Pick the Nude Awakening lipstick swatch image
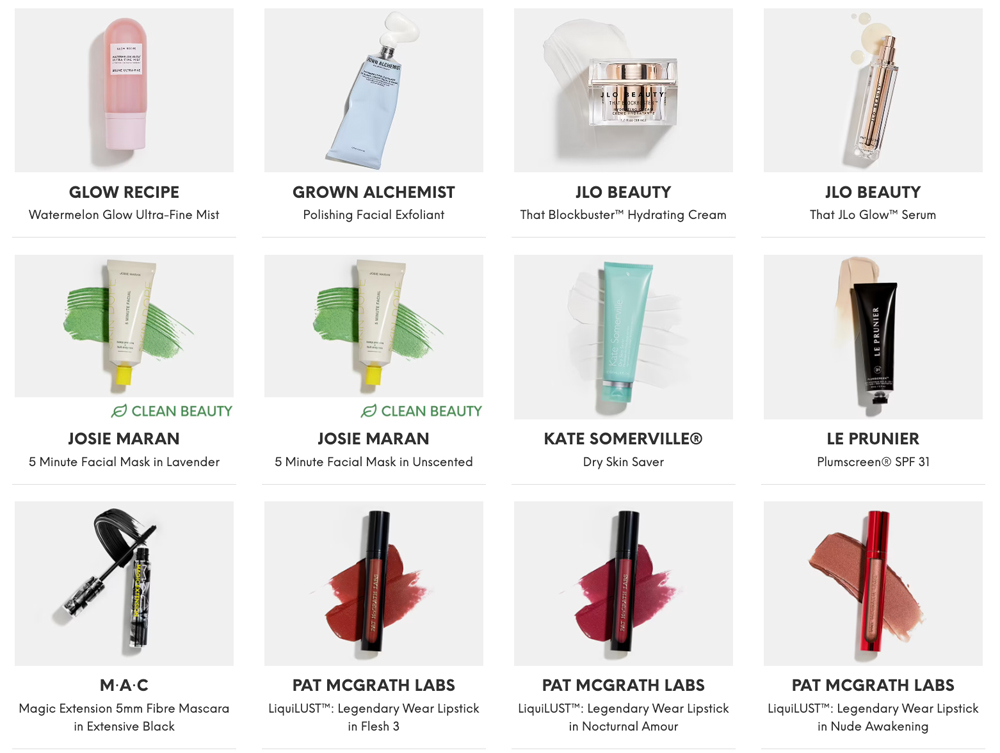1000x753 pixels. (x=873, y=583)
